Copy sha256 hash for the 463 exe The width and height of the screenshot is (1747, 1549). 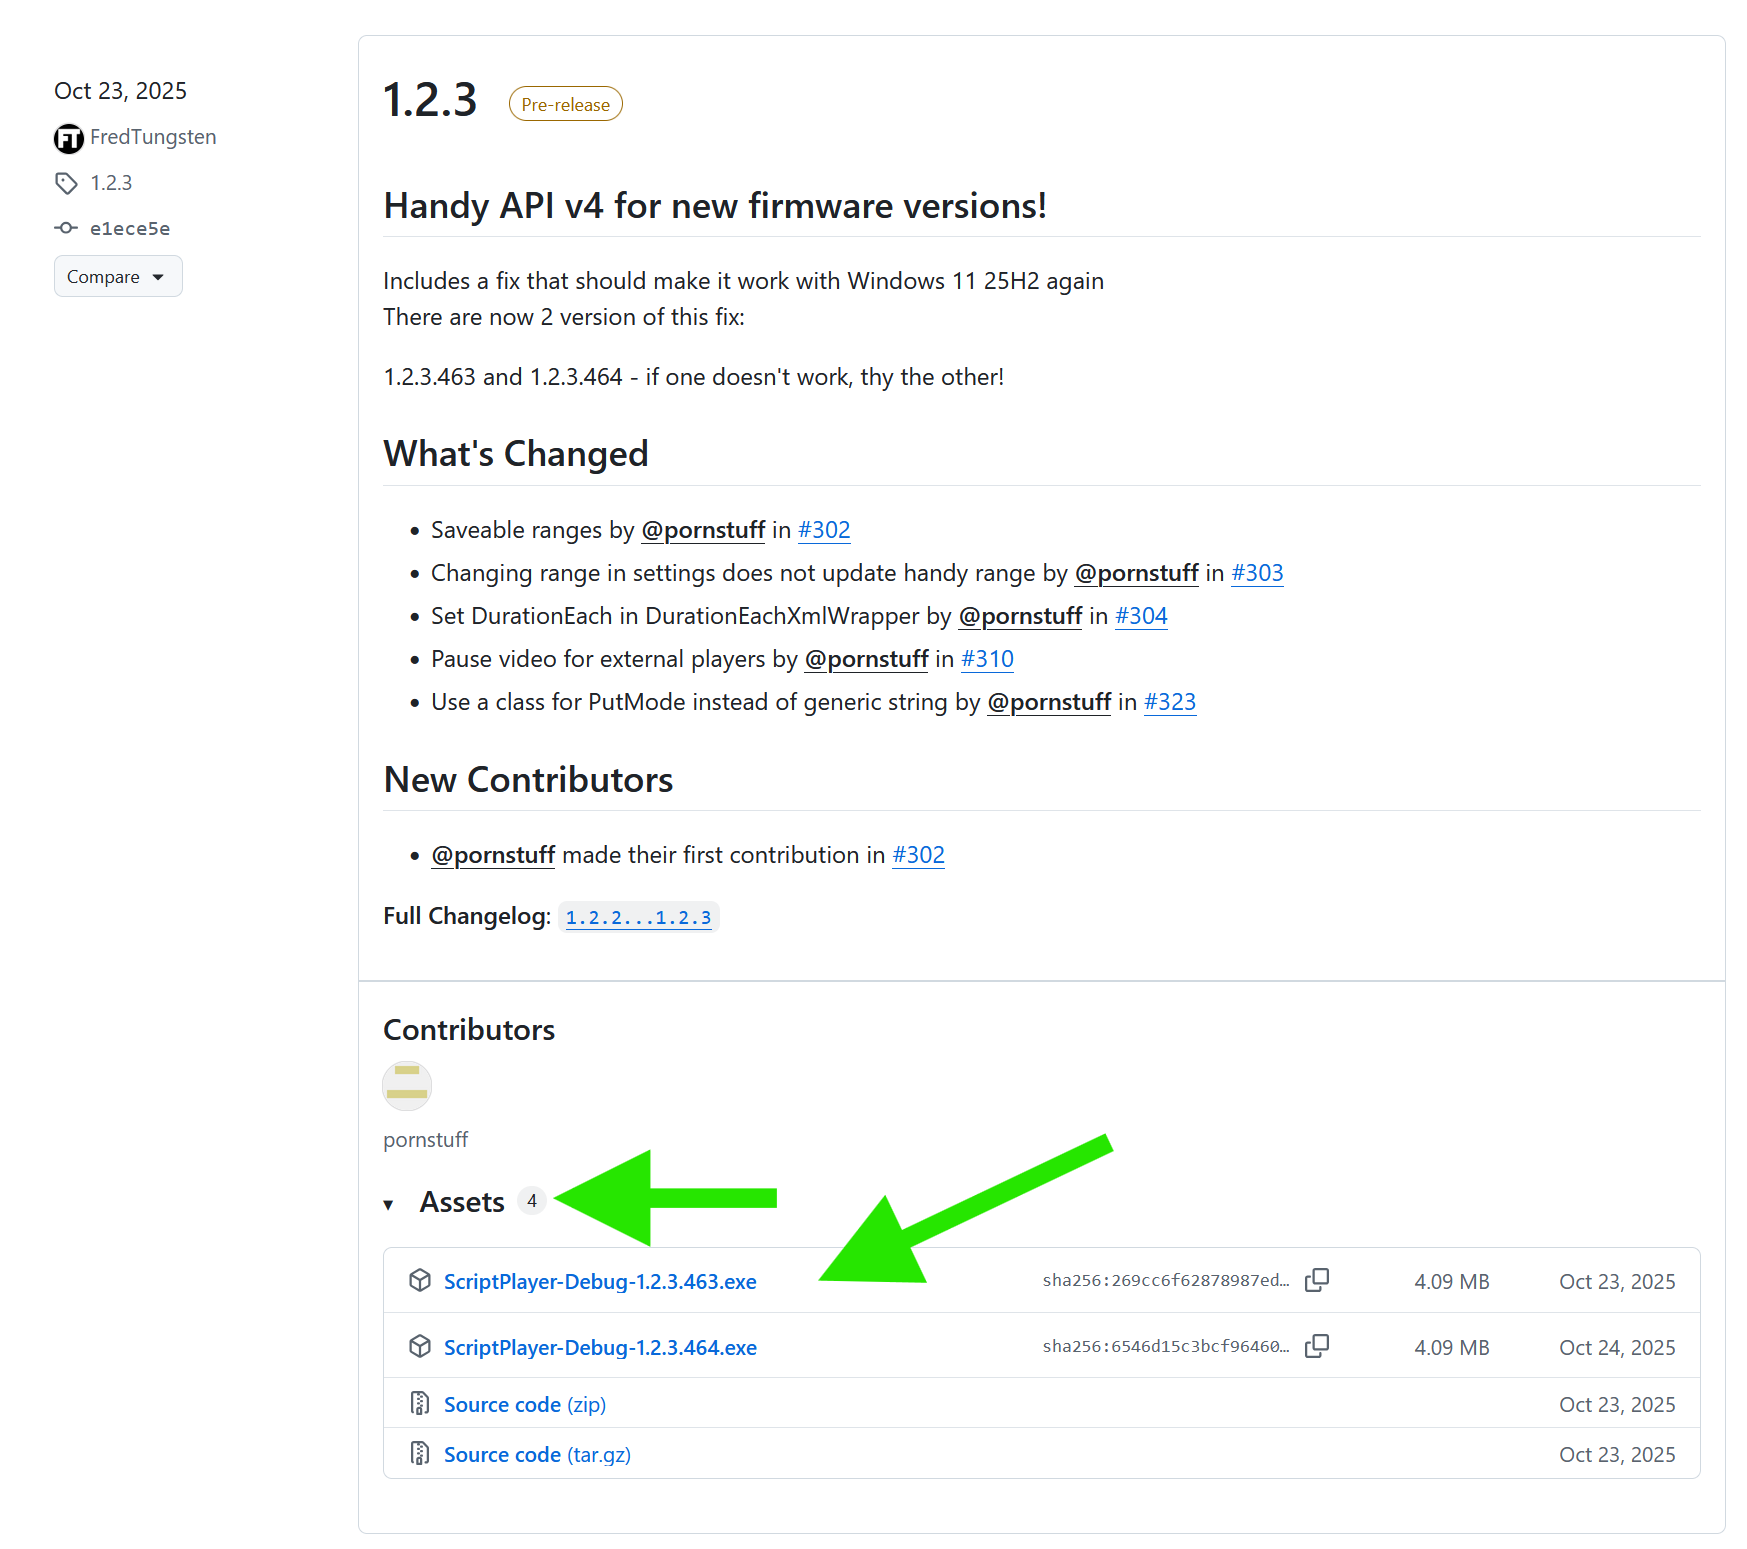click(1317, 1280)
